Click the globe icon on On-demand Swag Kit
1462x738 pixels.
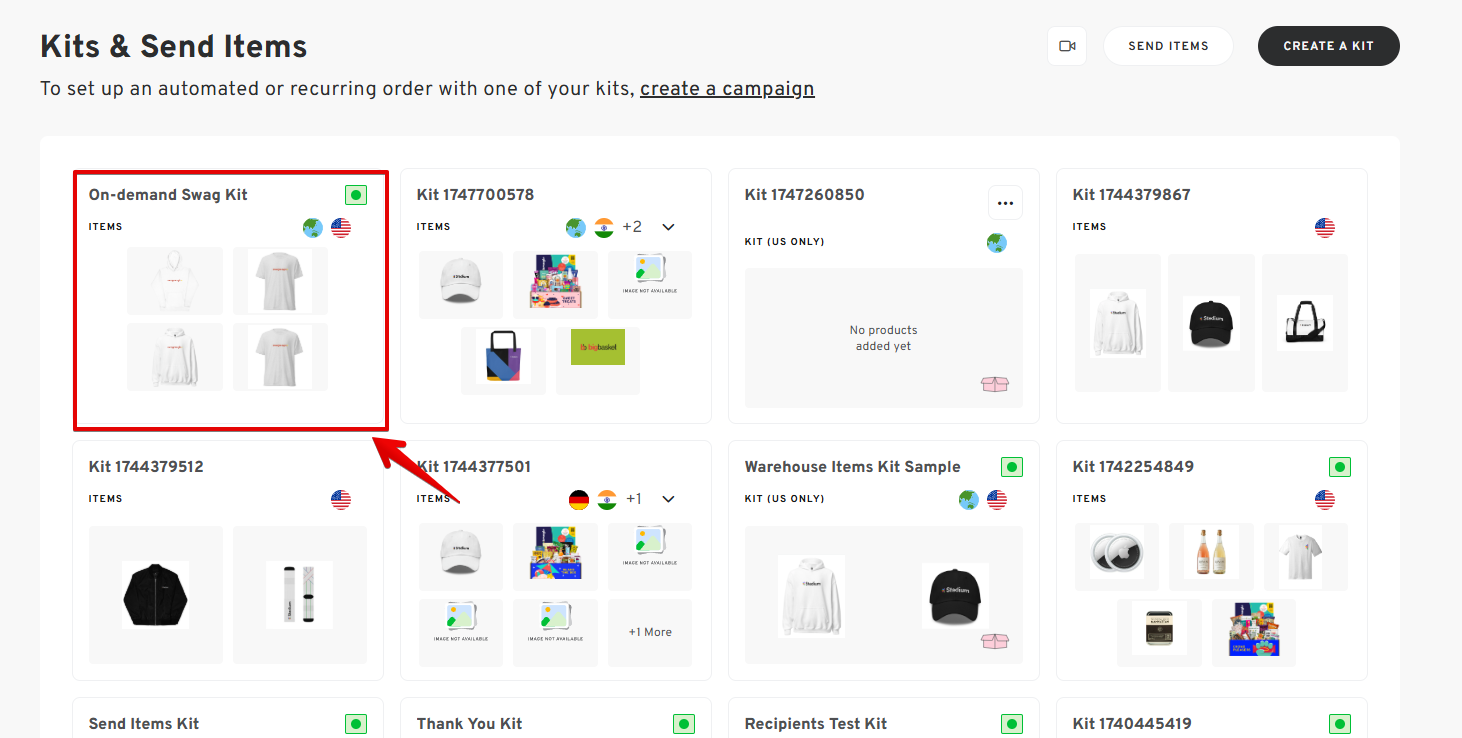(313, 228)
